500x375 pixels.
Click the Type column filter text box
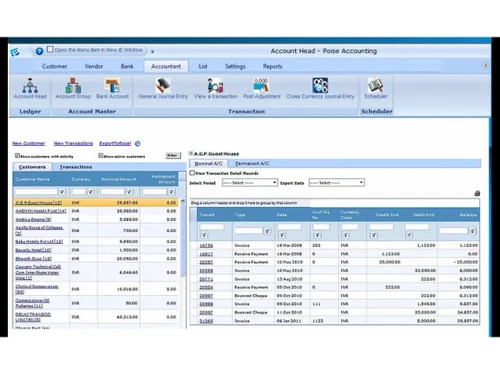pos(249,231)
